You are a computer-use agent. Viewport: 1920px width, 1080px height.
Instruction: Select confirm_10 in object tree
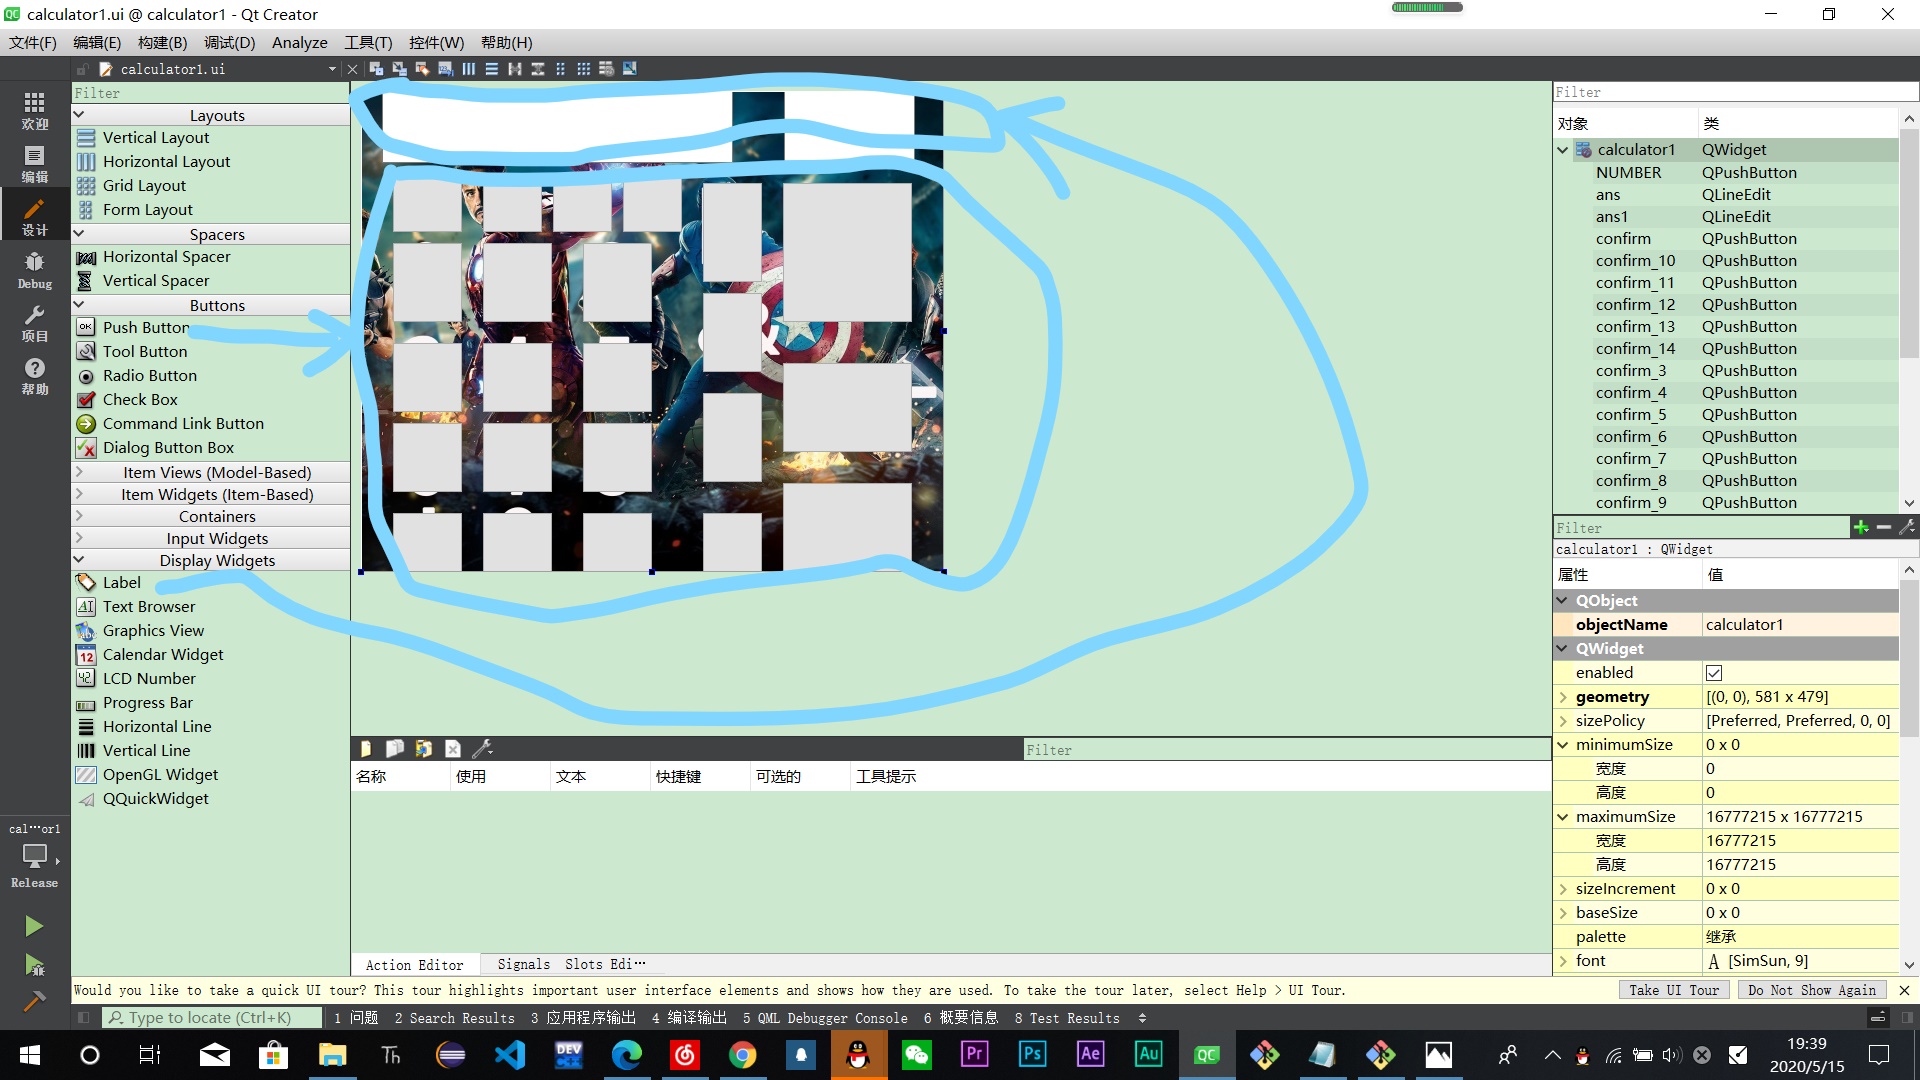tap(1635, 261)
